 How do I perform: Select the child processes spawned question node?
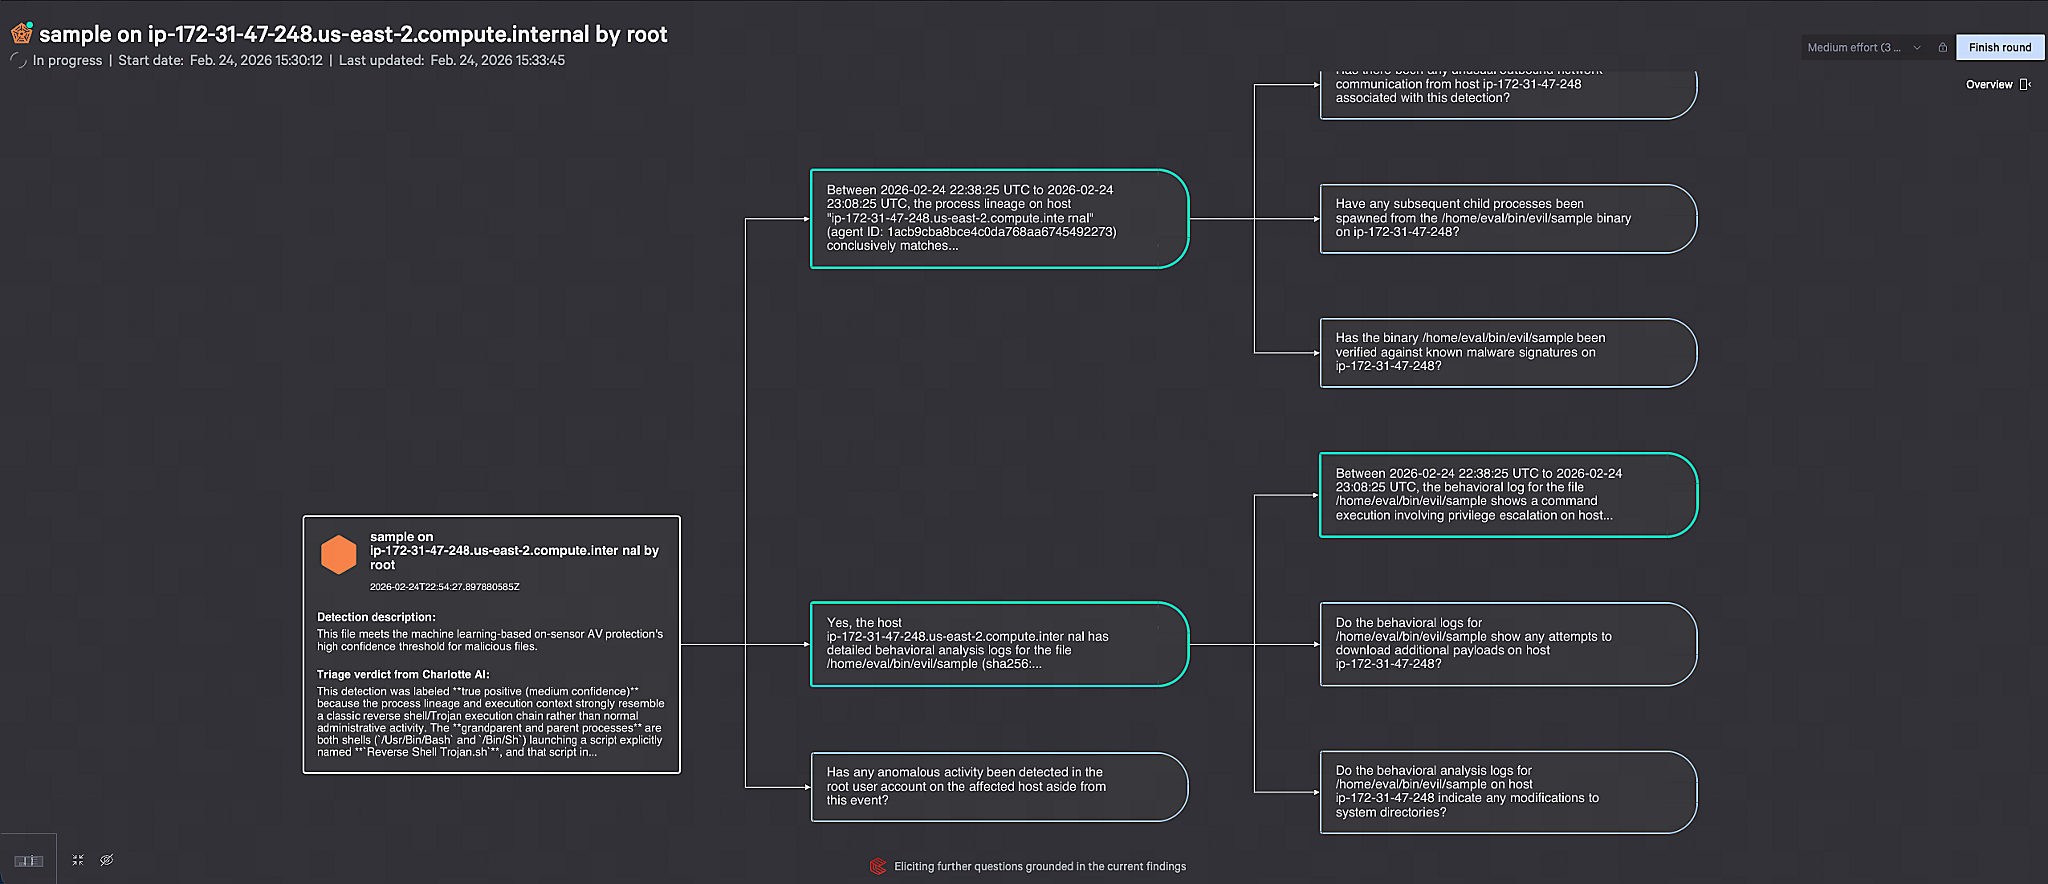coord(1507,218)
